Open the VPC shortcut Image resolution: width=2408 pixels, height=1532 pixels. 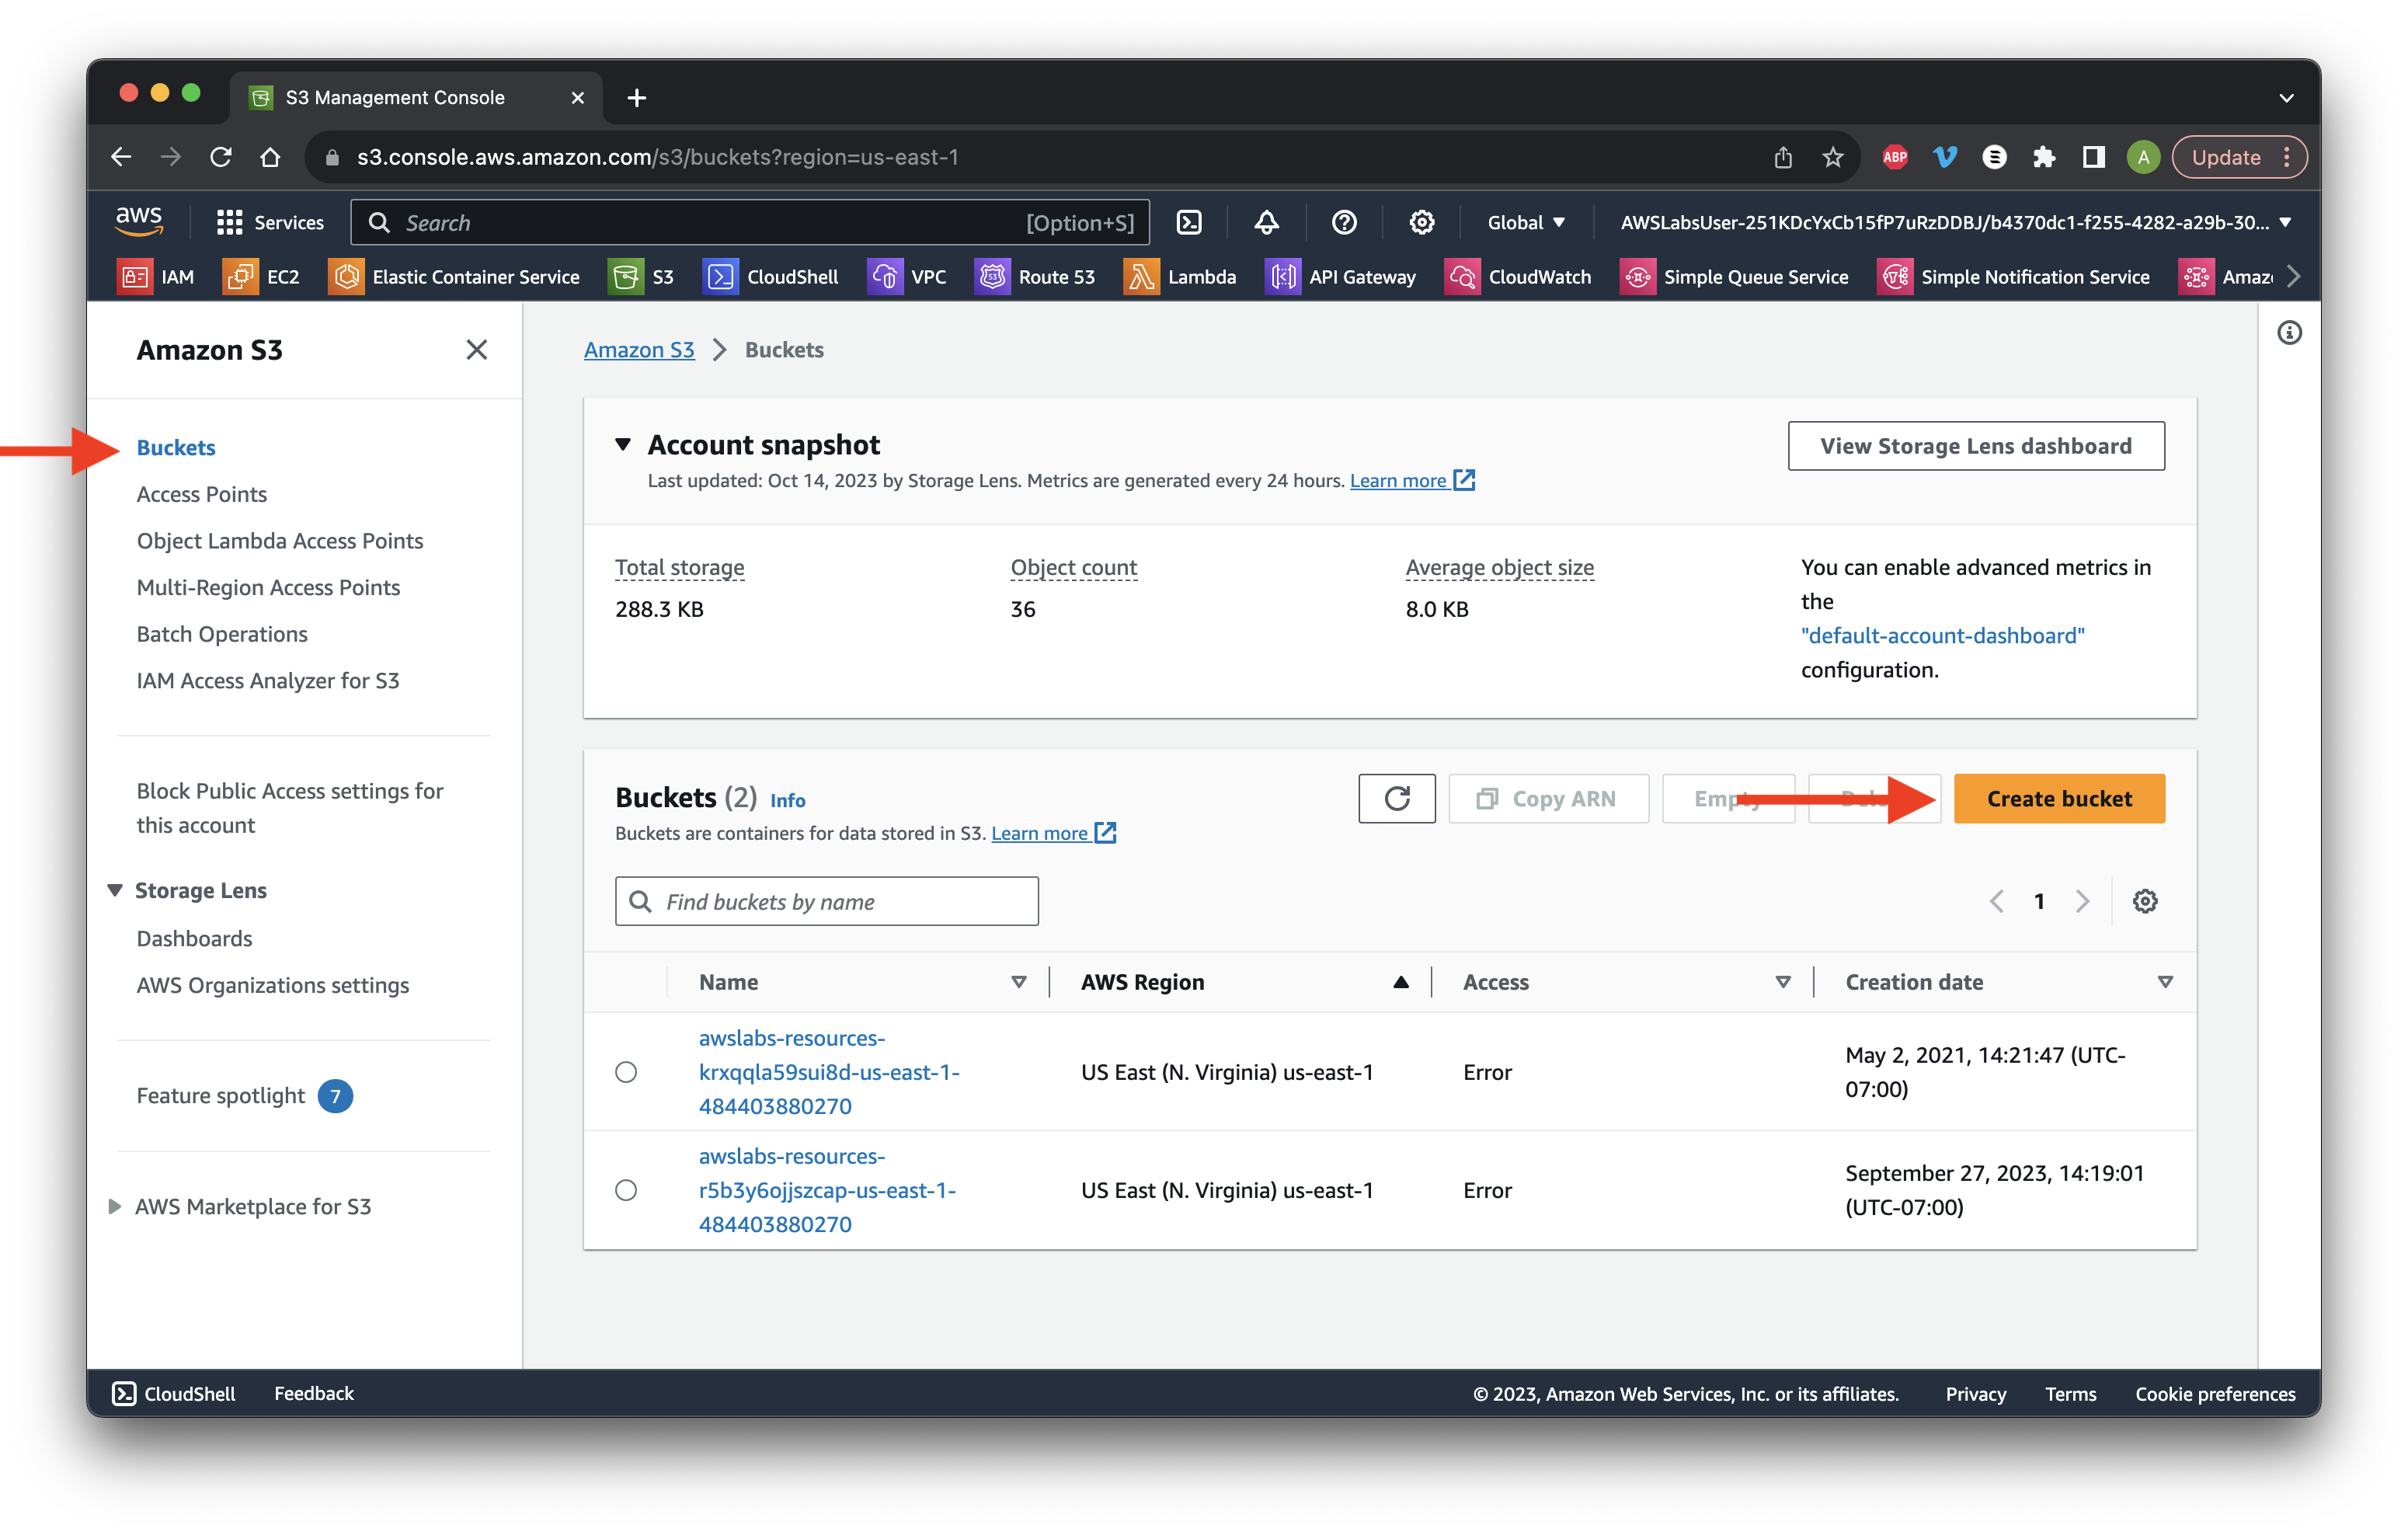pos(906,277)
